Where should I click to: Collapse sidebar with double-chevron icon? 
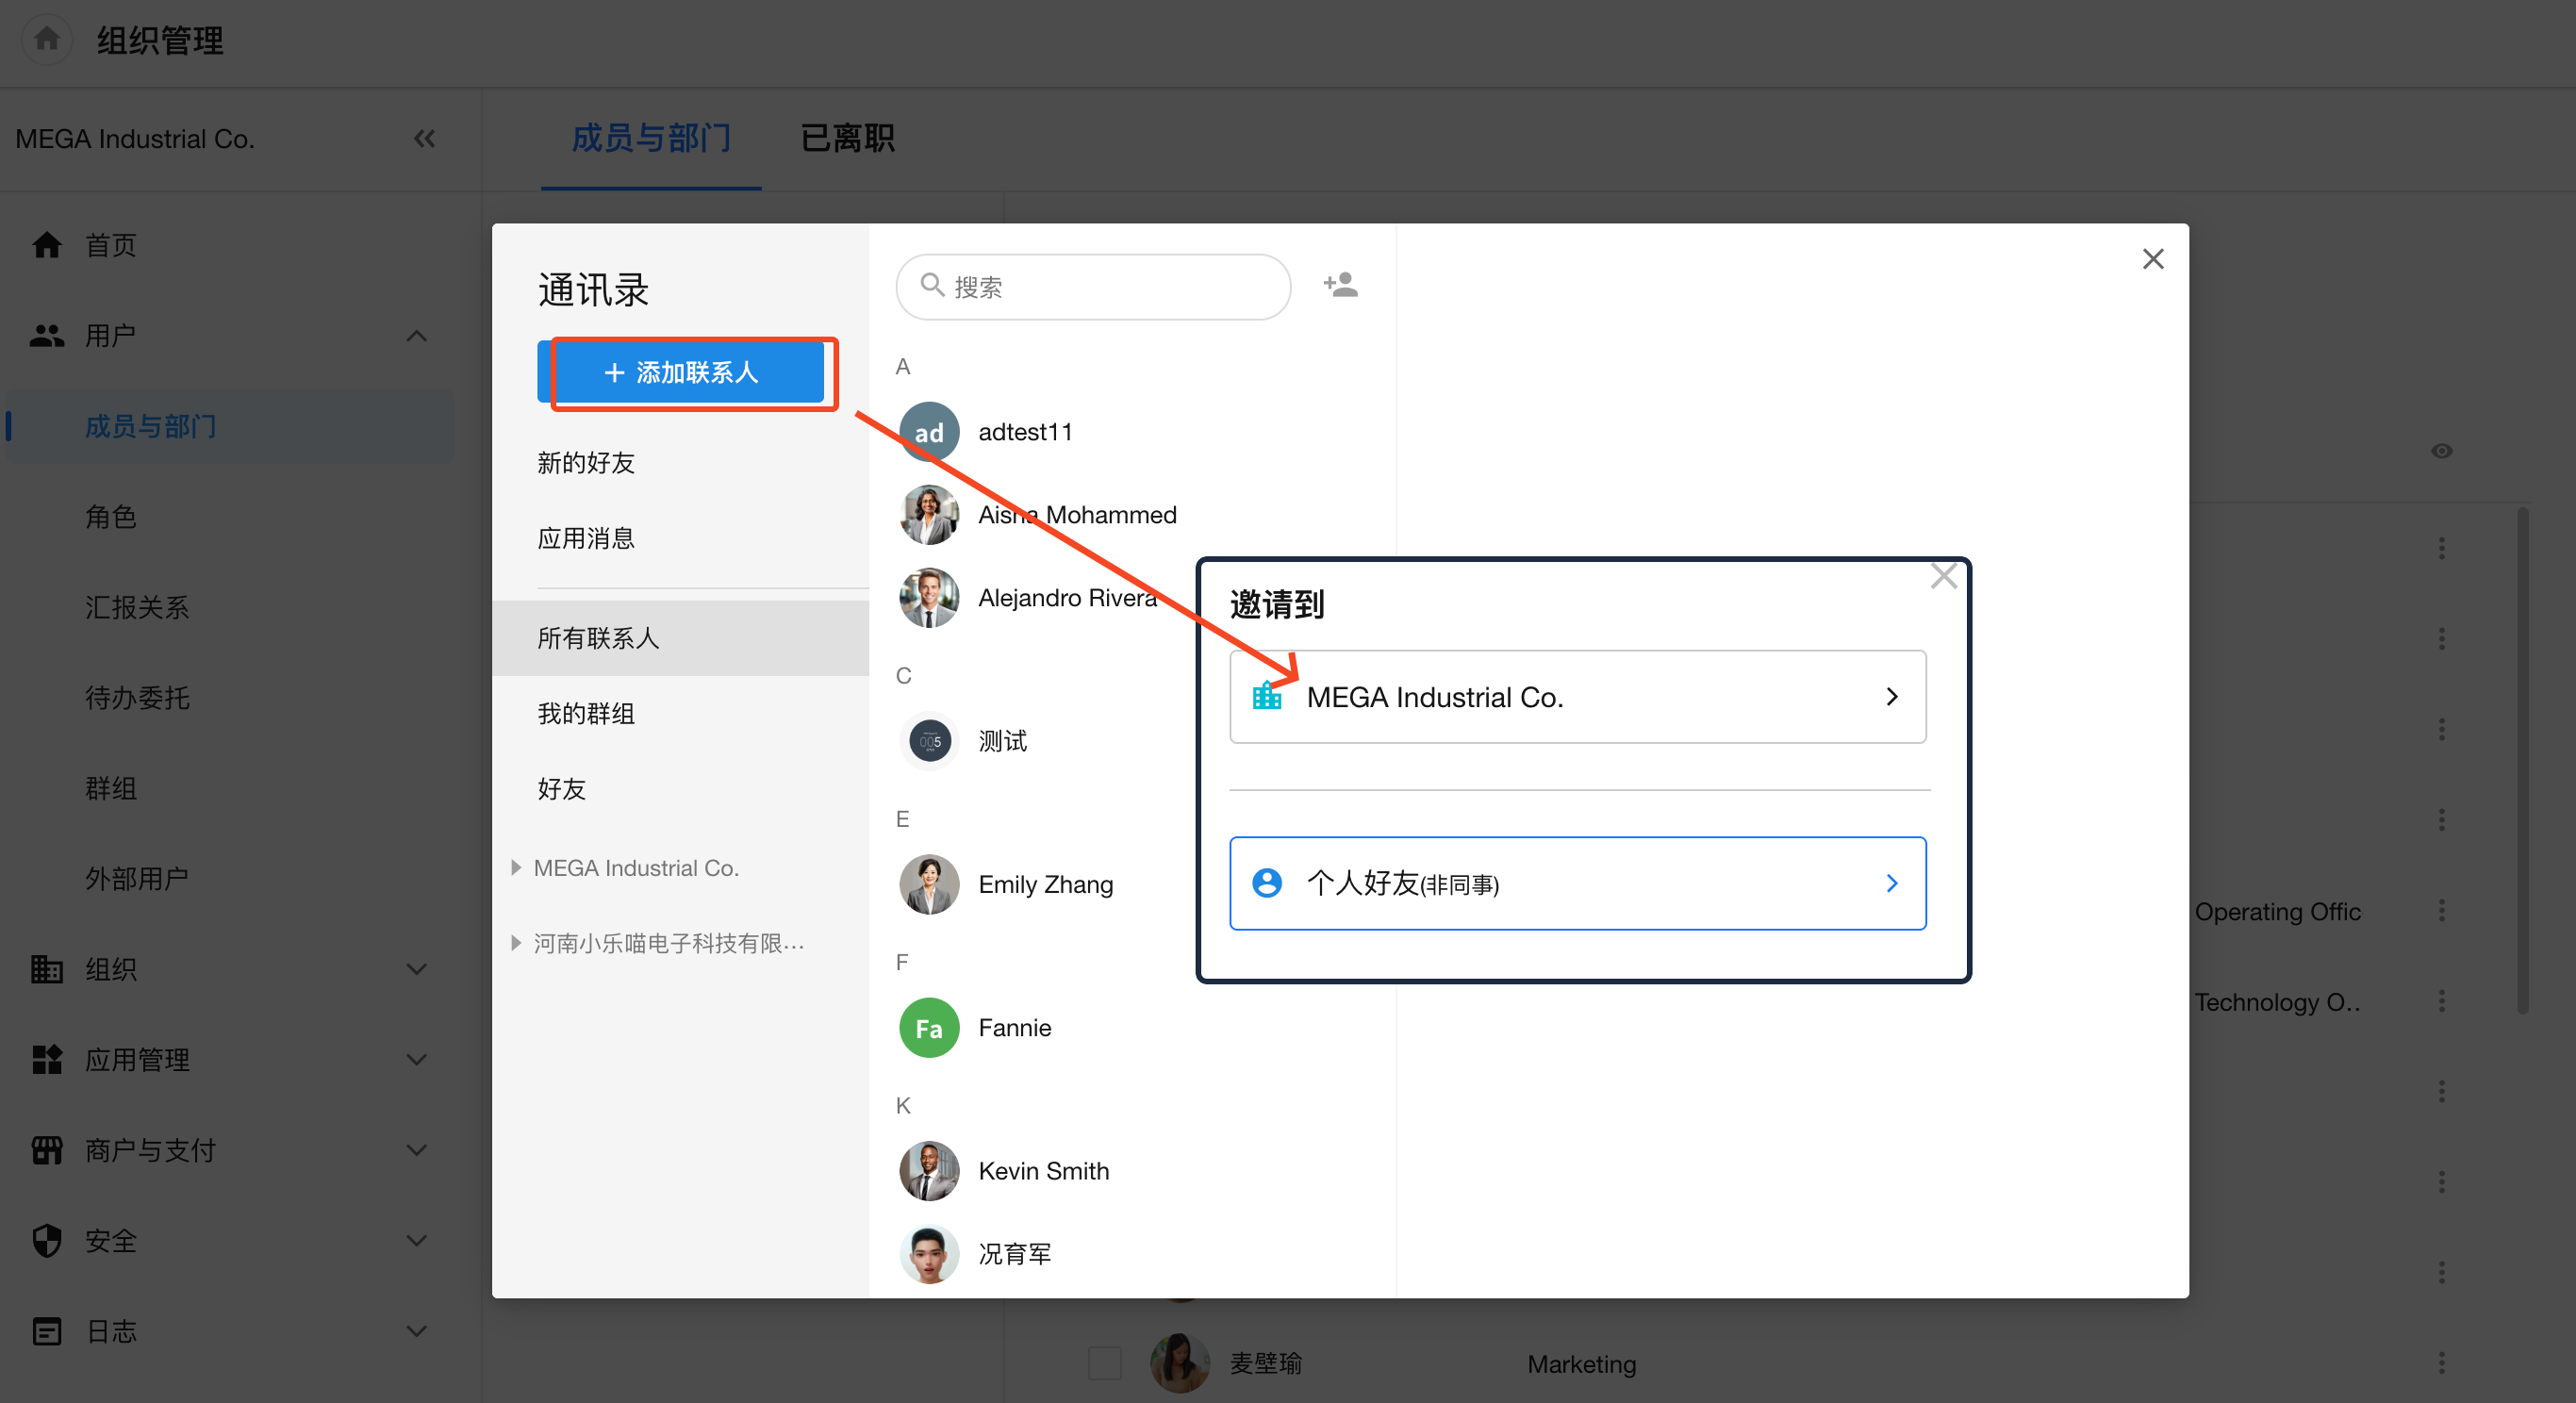(x=424, y=139)
